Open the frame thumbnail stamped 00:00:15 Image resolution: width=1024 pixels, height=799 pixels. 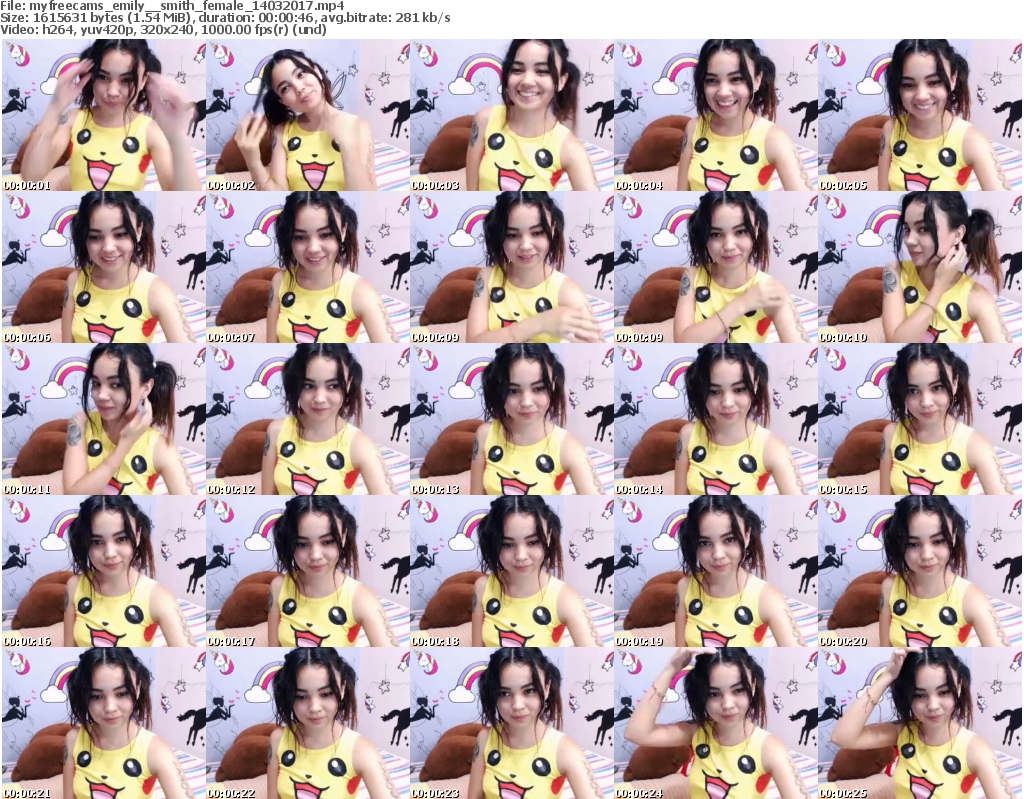tap(920, 419)
